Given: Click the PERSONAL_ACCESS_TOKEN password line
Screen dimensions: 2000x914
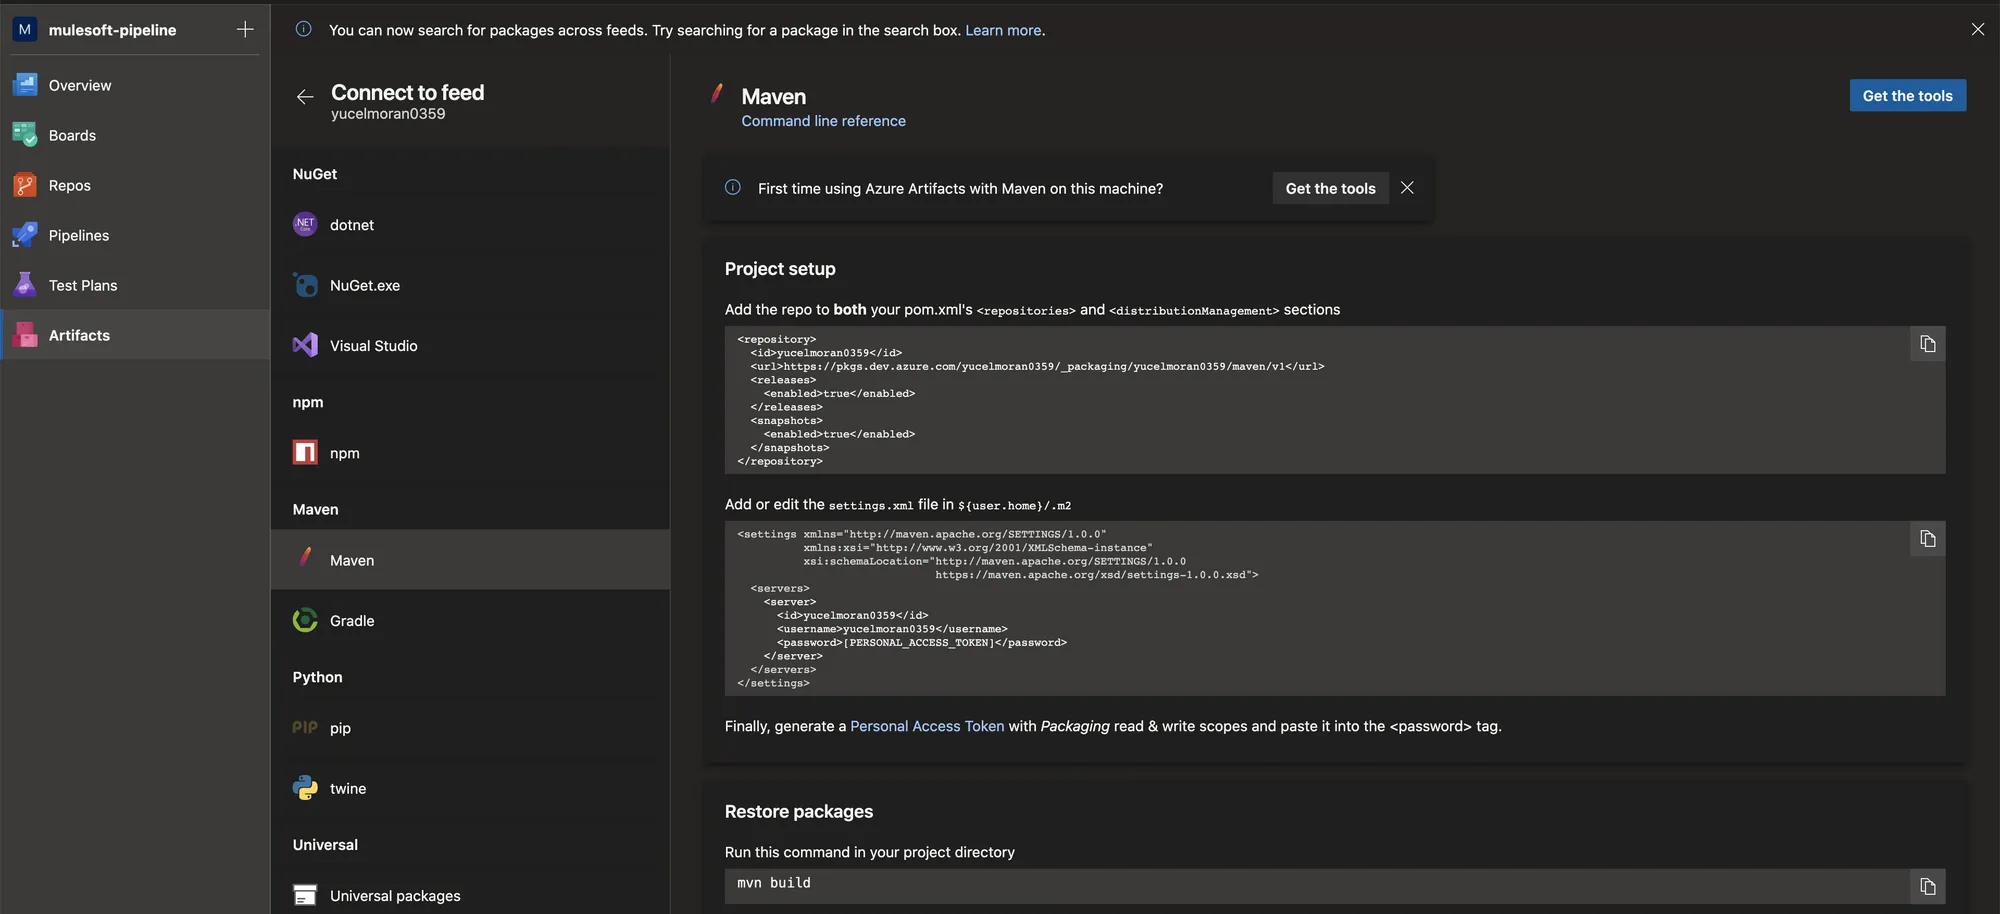Looking at the screenshot, I should 922,643.
